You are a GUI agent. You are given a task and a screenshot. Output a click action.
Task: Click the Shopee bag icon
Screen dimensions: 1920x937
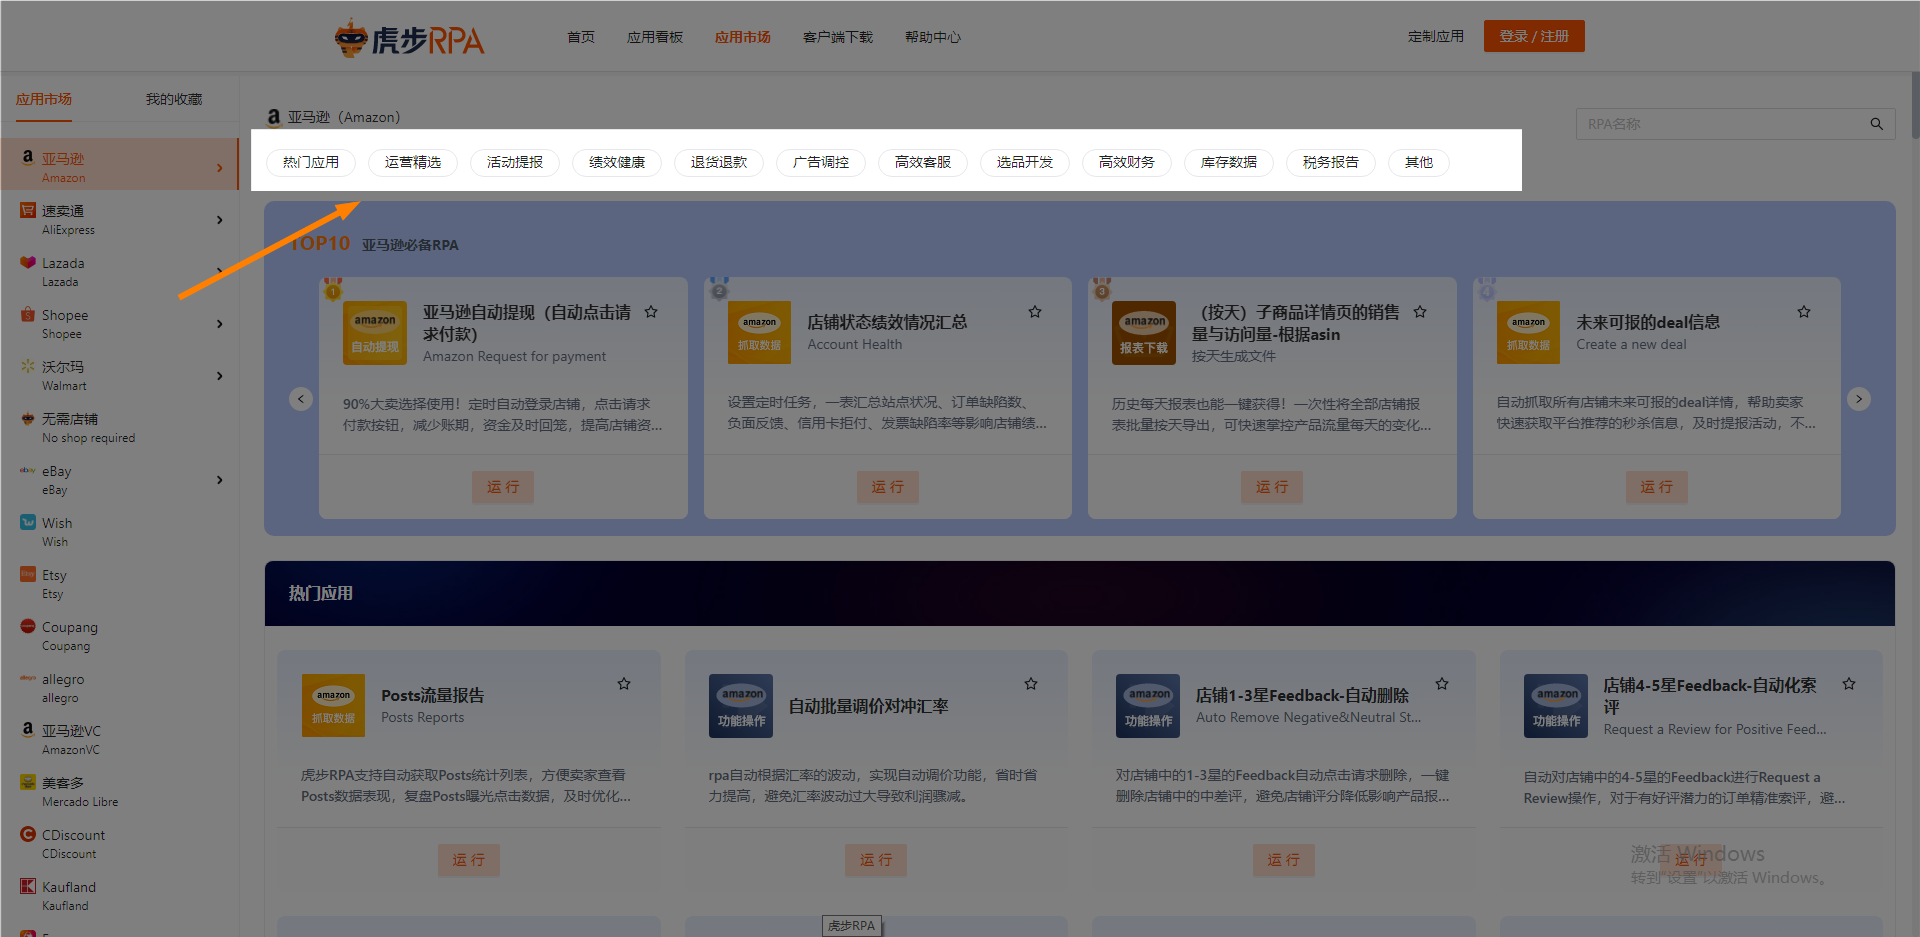(28, 314)
